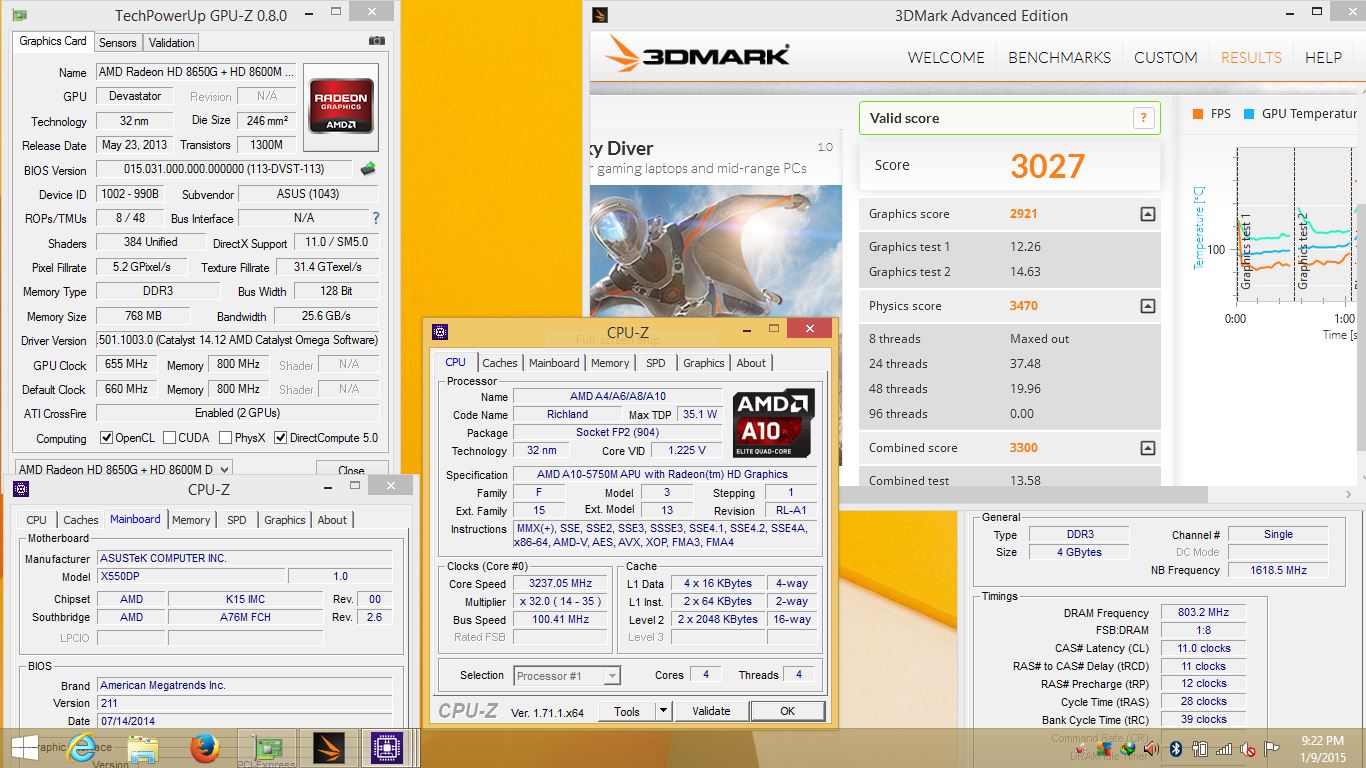Viewport: 1366px width, 768px height.
Task: Open the About tab in Mainboard CPU-Z window
Action: pos(332,520)
